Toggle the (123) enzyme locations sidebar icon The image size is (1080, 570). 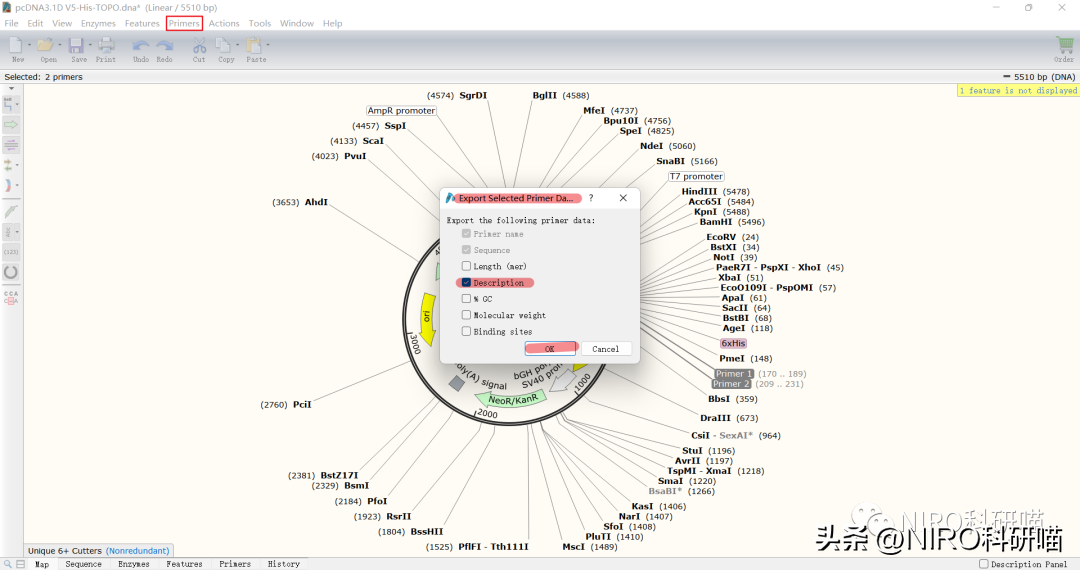tap(11, 252)
